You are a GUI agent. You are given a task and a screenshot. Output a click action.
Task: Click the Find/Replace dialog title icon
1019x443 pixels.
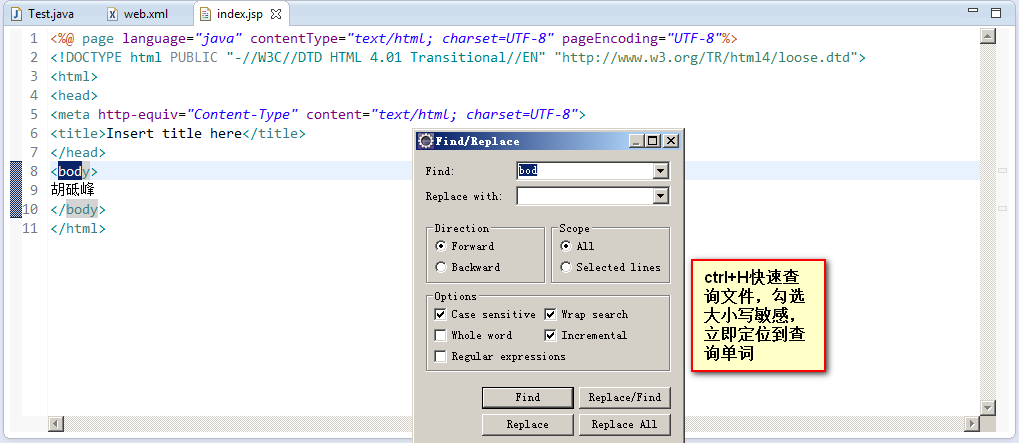pos(425,141)
